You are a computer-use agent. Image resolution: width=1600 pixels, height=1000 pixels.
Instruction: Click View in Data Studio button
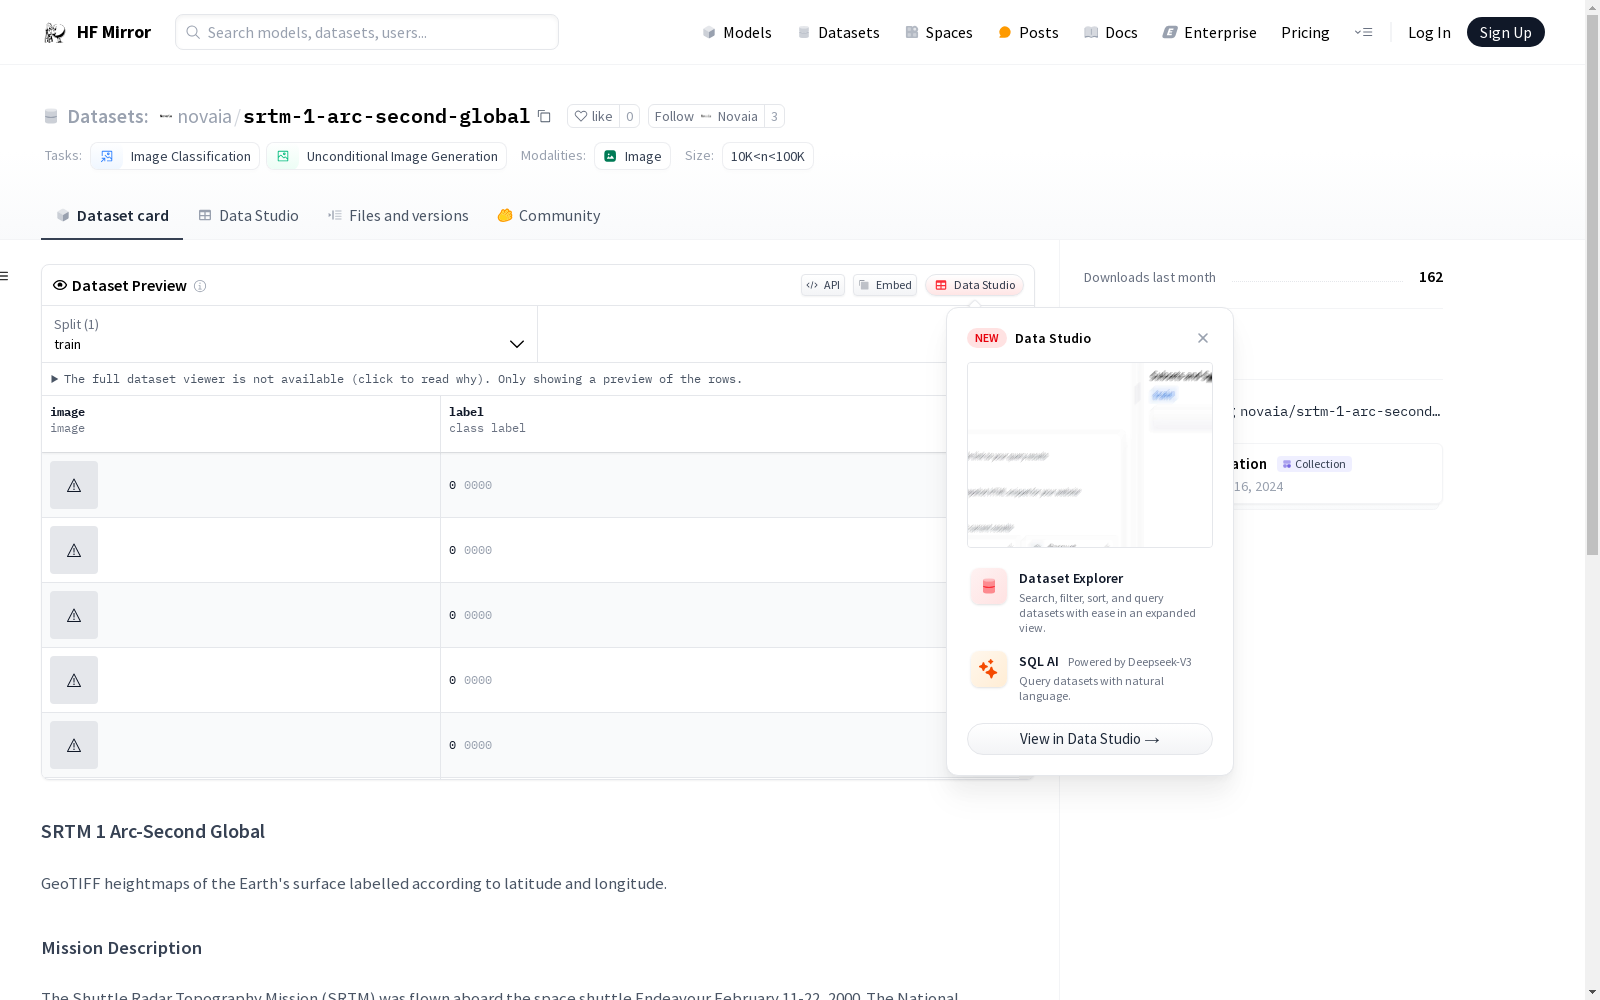point(1090,739)
